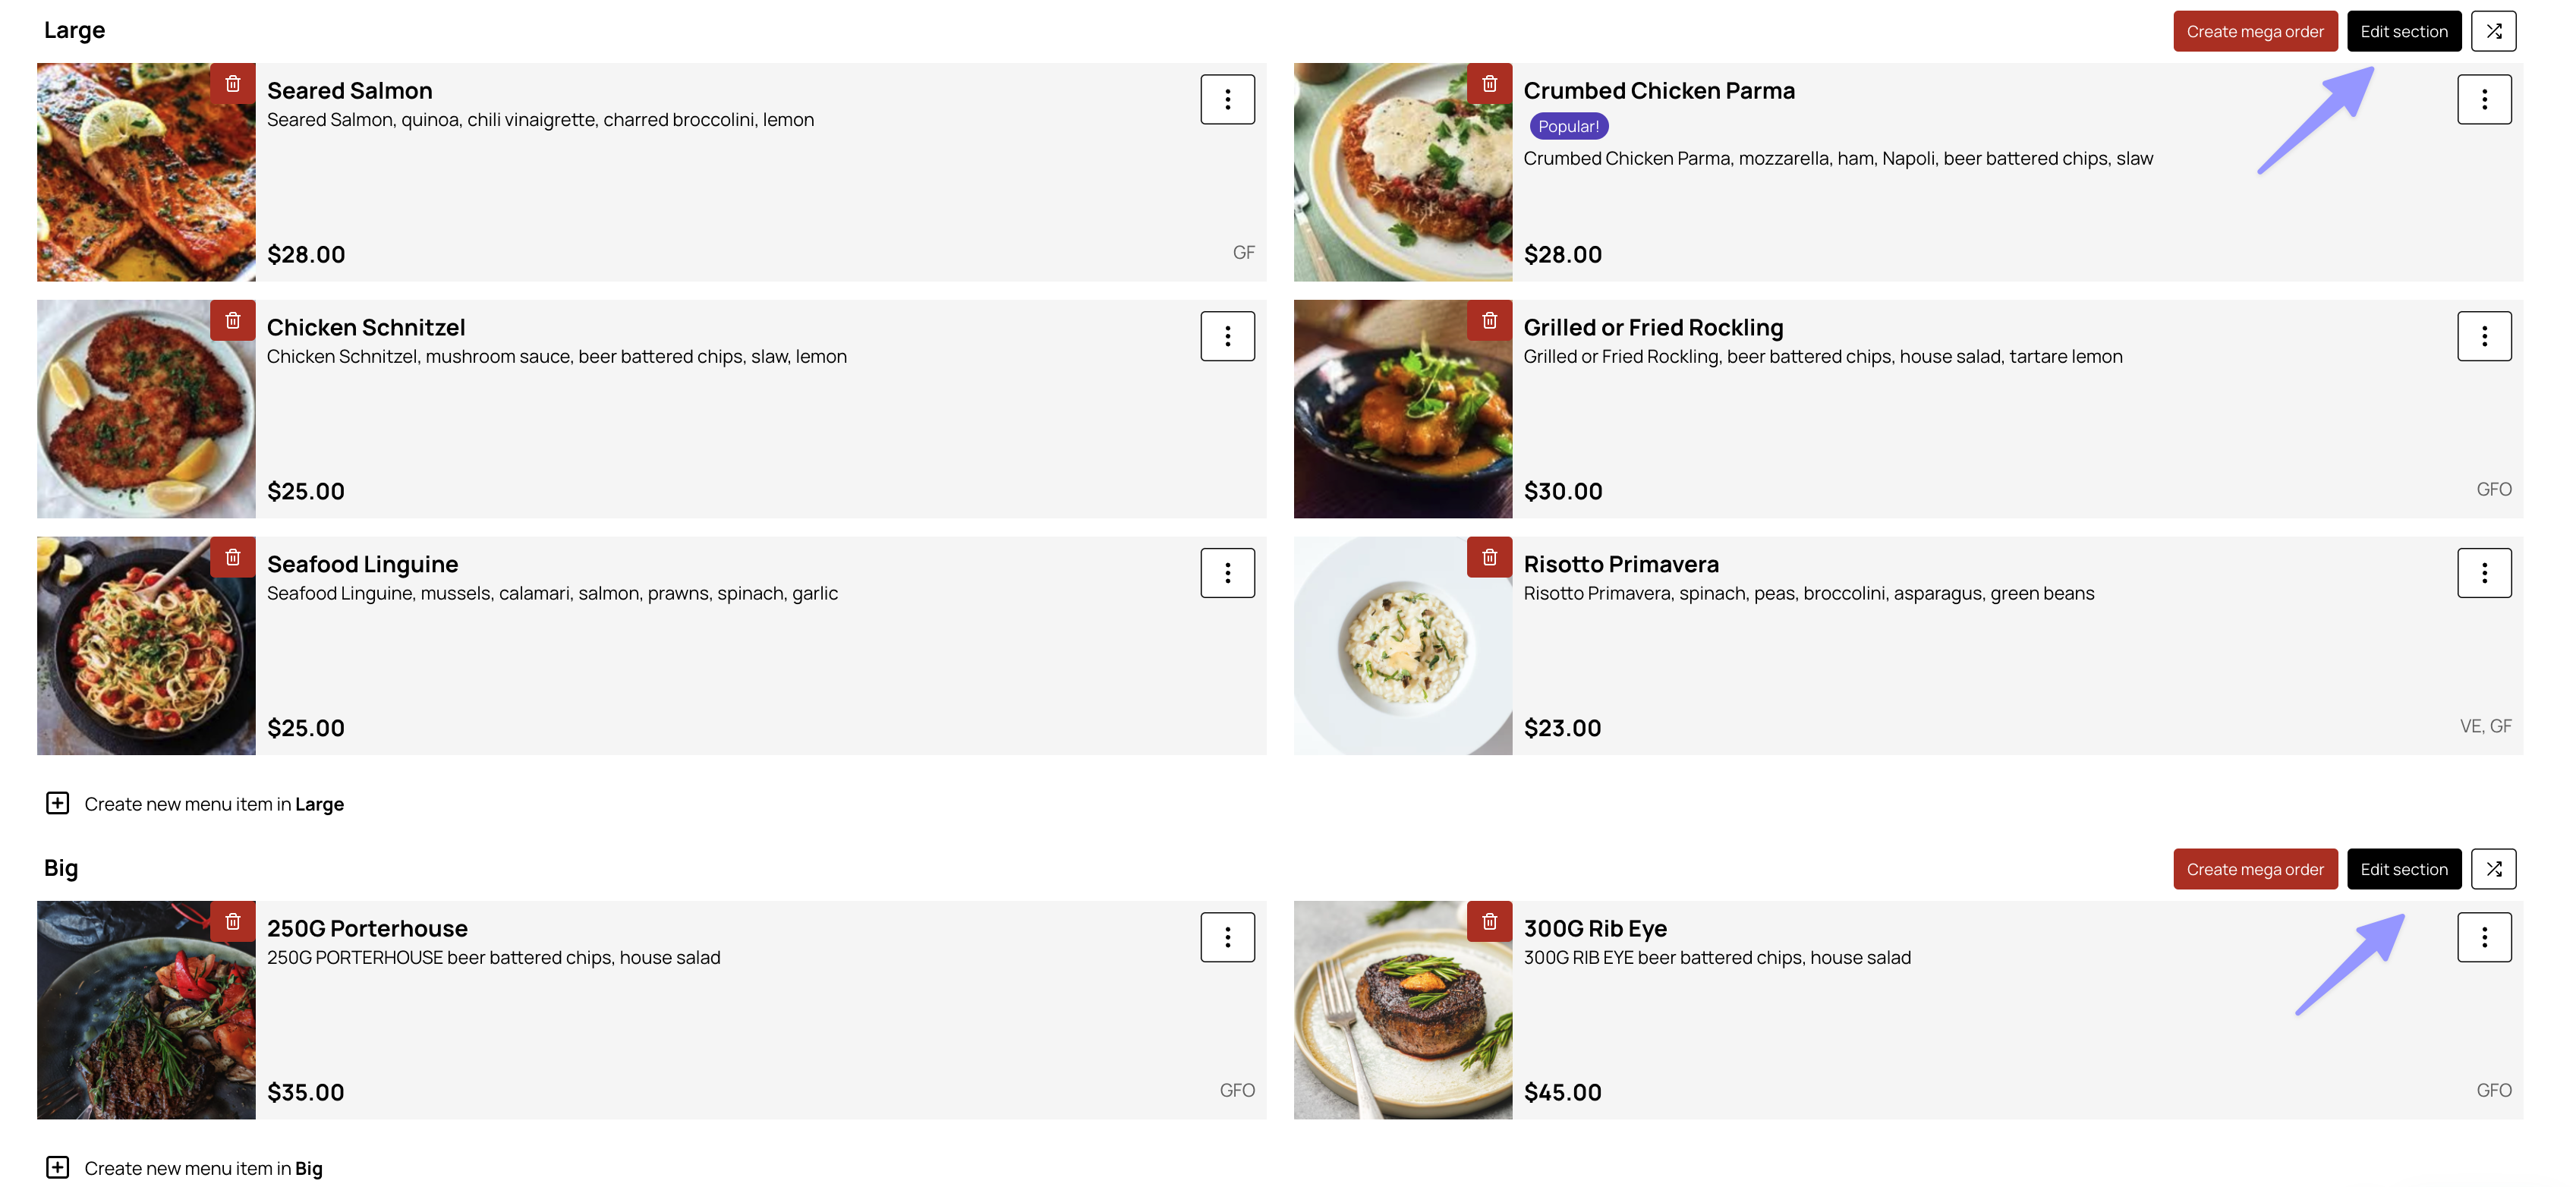Shuffle the Large section using the shuffle icon
2576x1187 pixels.
coord(2493,31)
